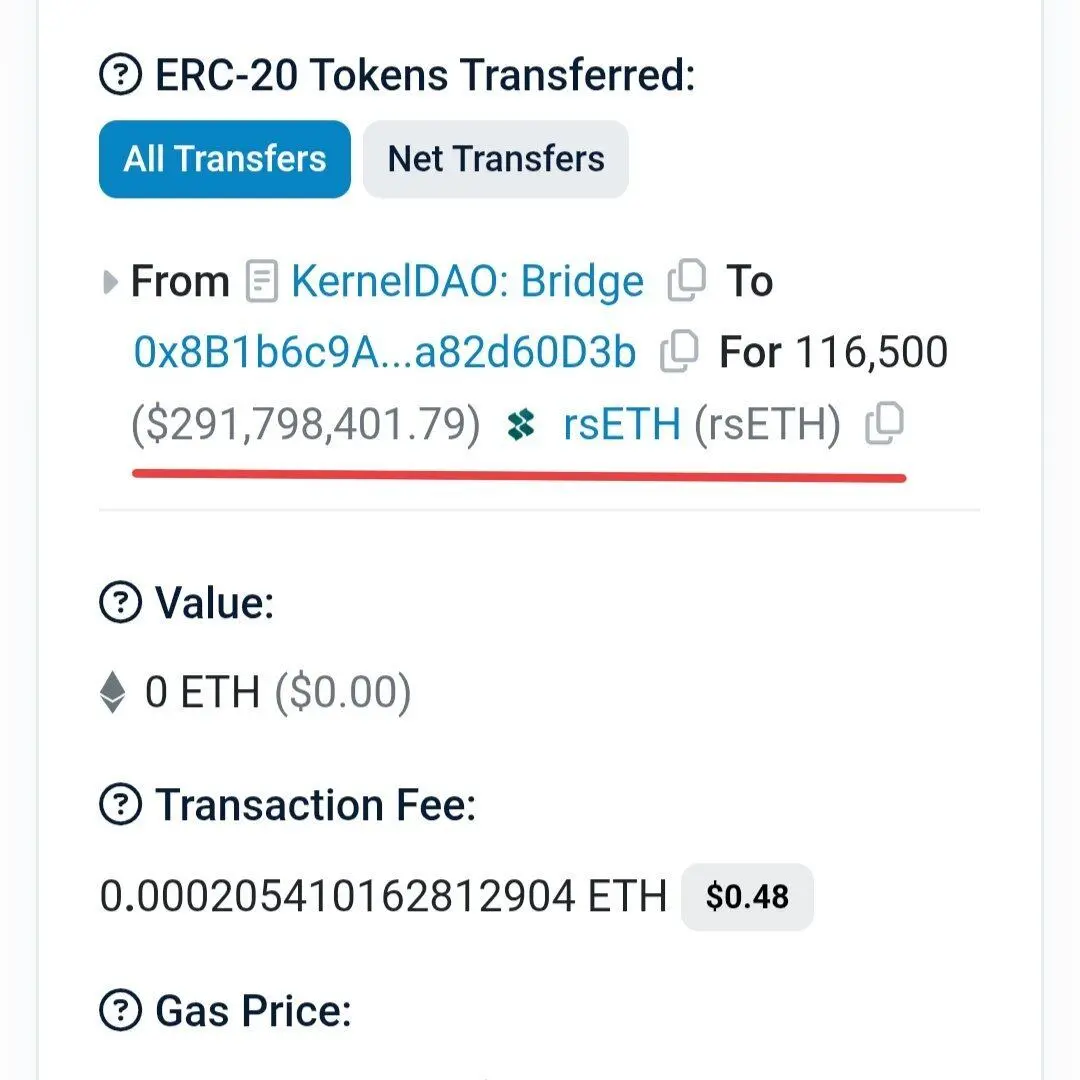Click the Ethereum diamond icon near 0 ETH
This screenshot has width=1080, height=1080.
tap(113, 692)
